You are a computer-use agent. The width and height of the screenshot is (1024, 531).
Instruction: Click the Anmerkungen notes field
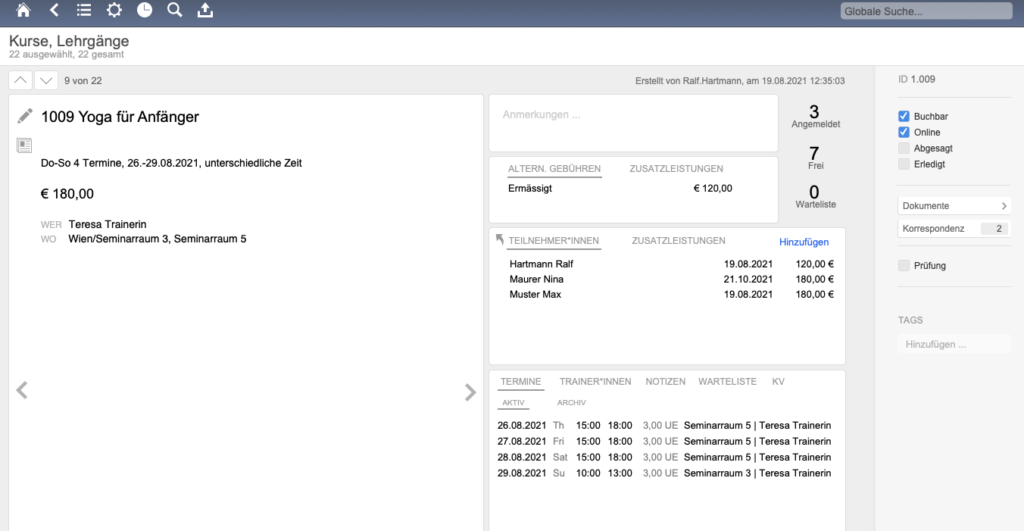(x=632, y=123)
